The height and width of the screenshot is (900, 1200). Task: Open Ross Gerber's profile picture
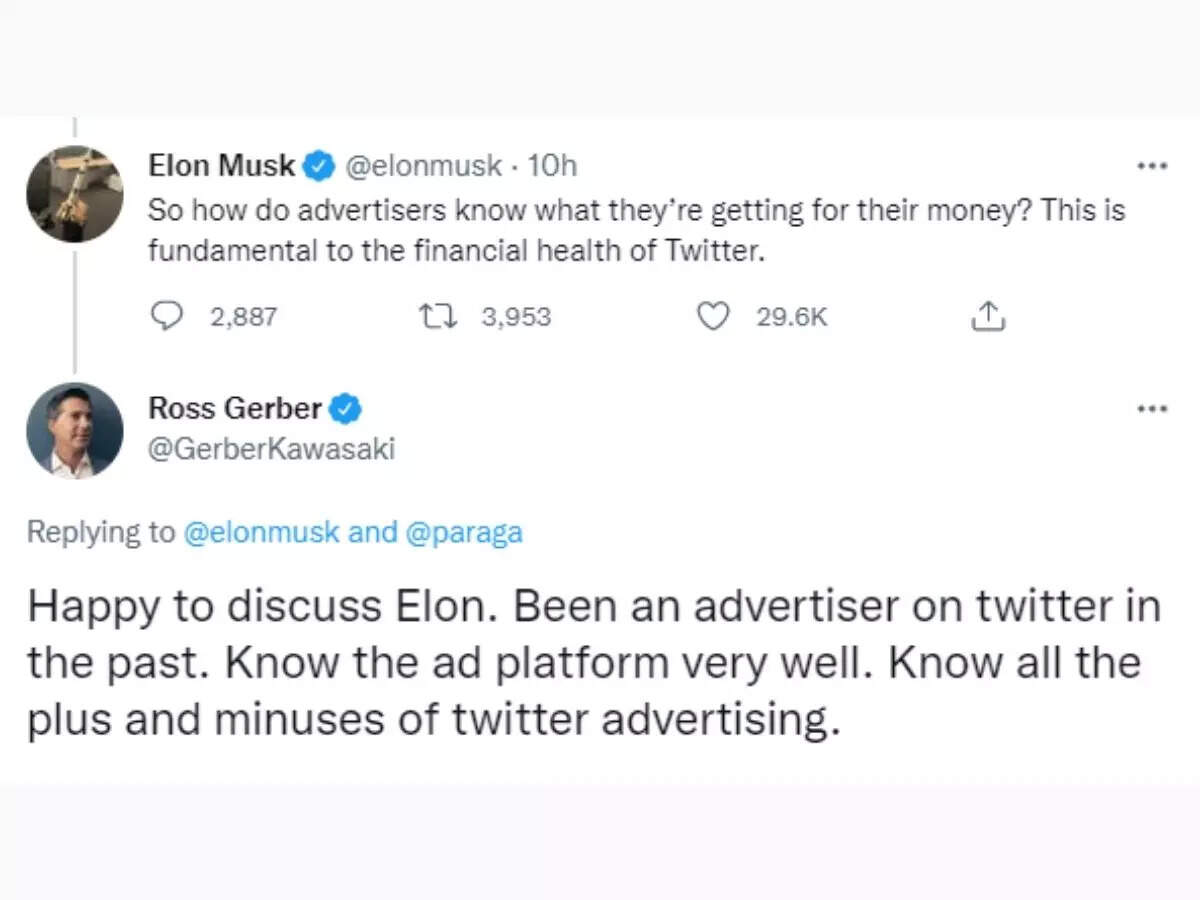point(74,430)
